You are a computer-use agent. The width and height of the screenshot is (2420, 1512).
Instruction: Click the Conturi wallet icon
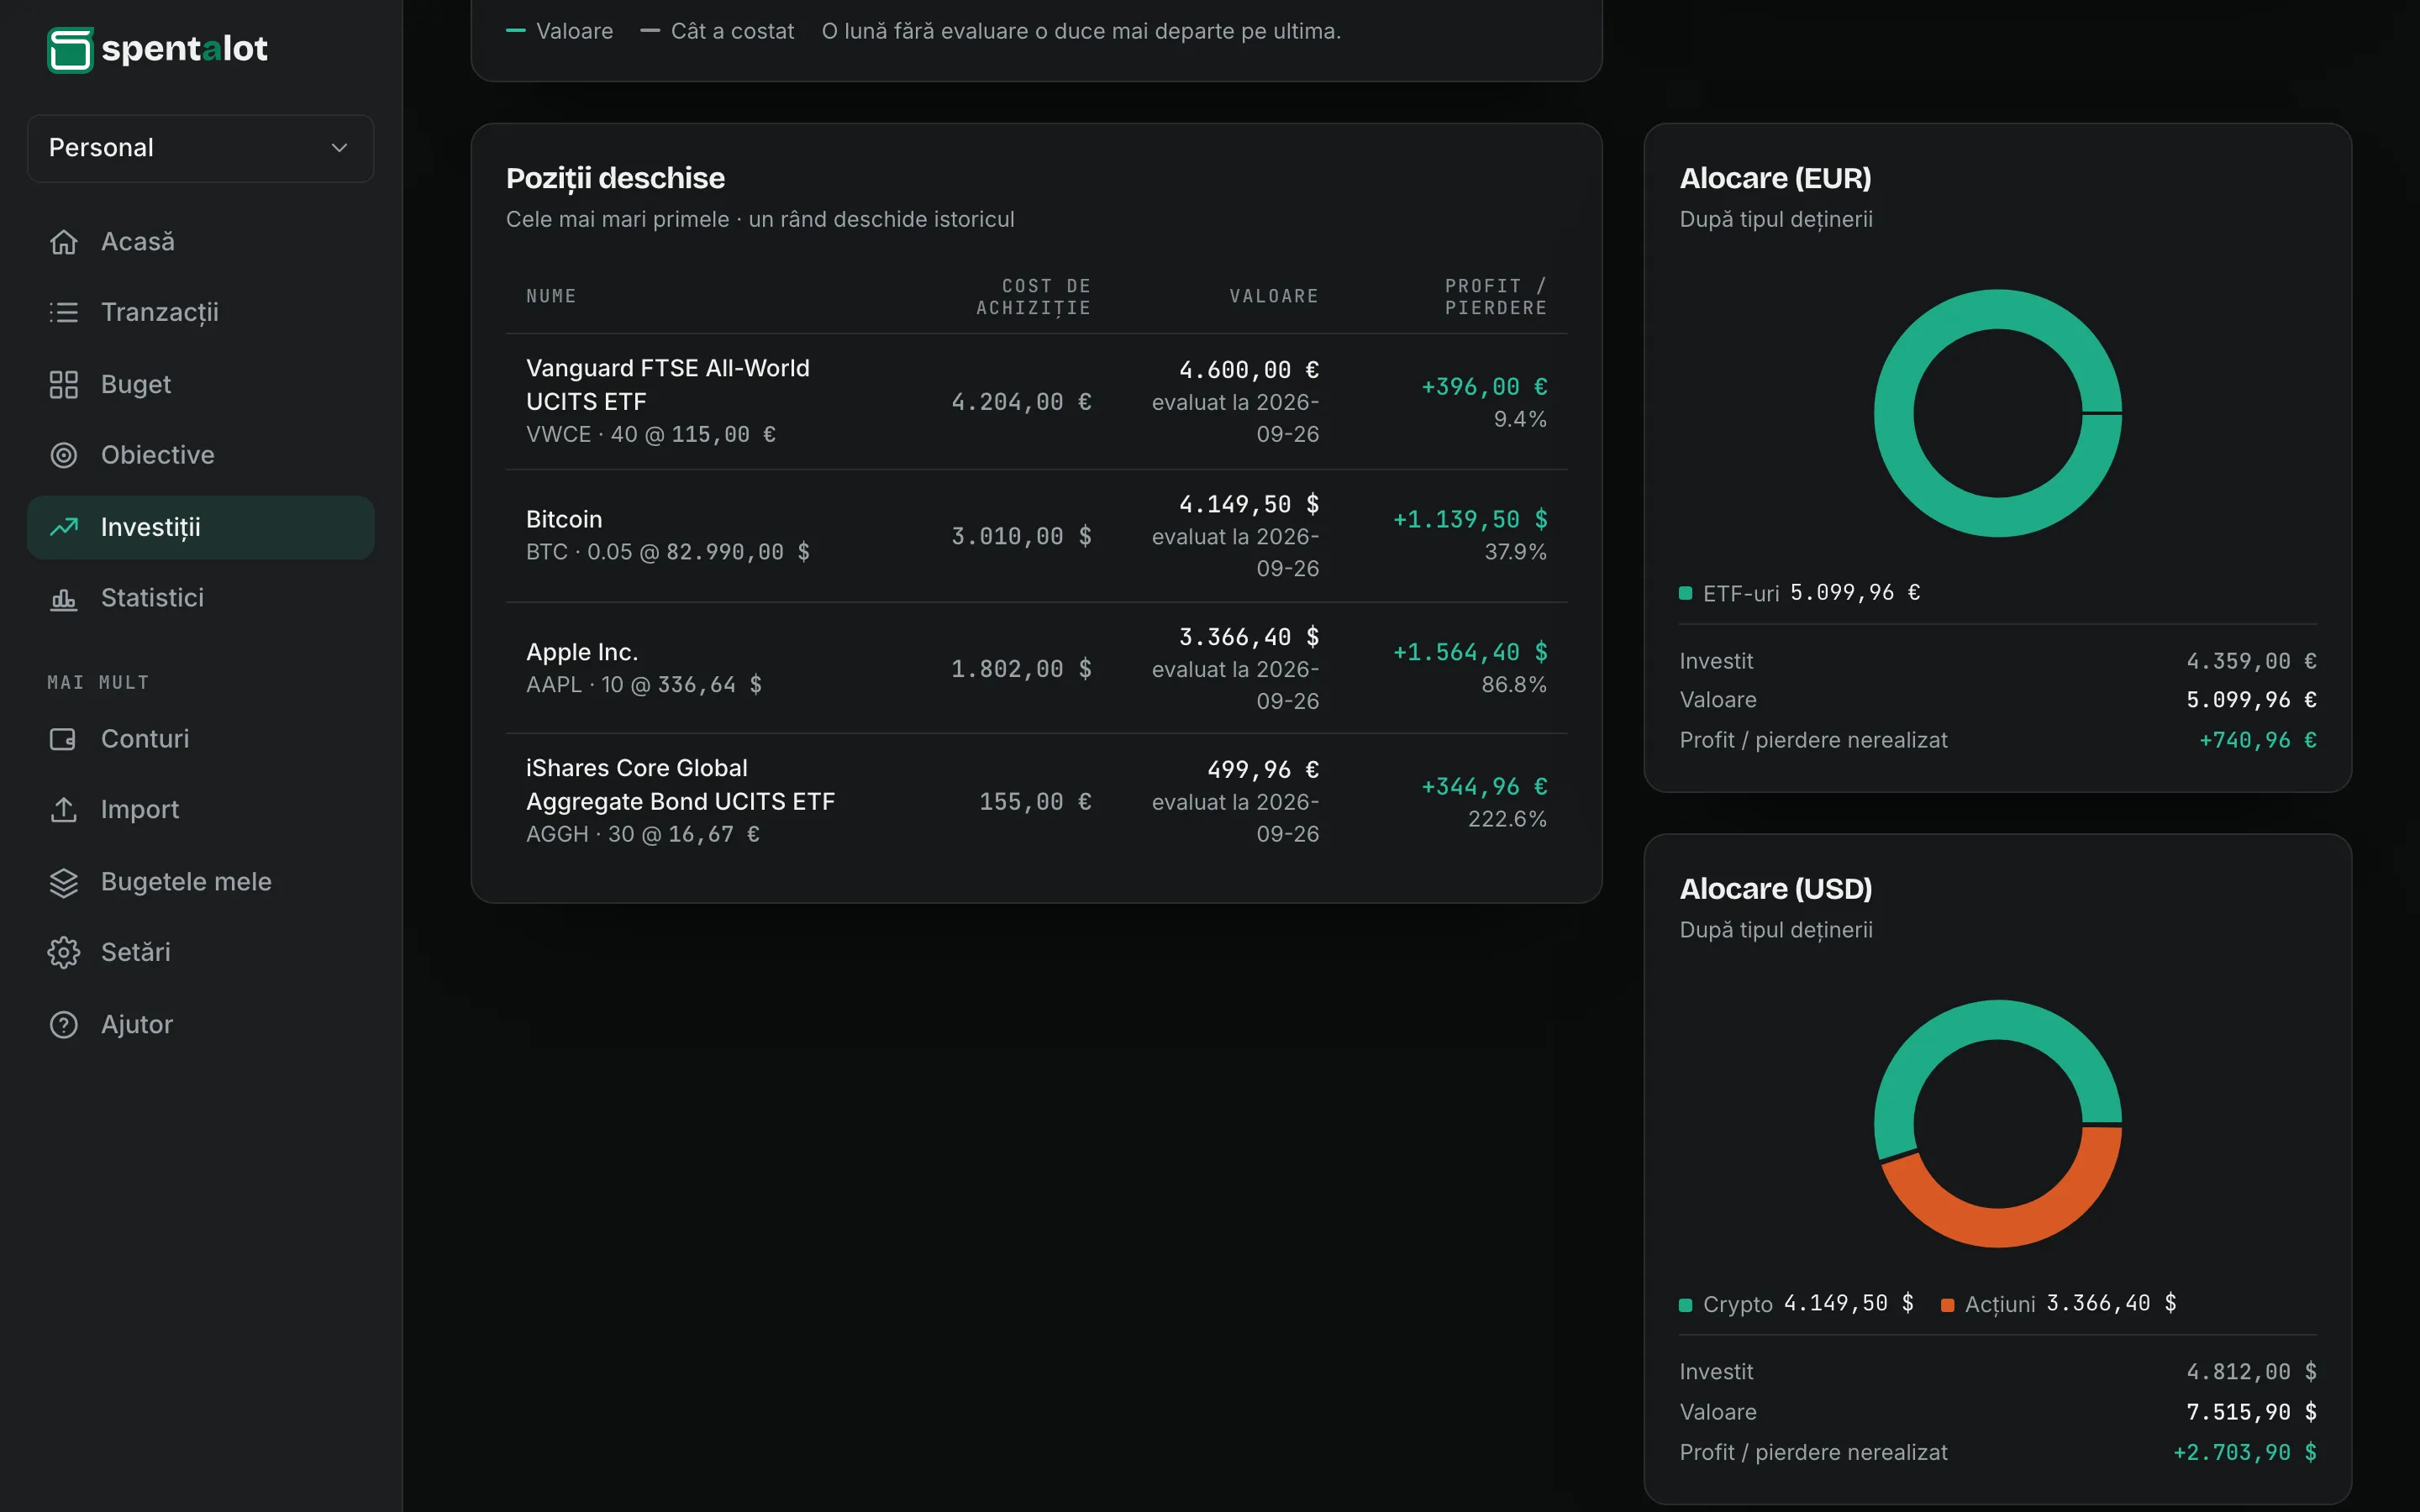64,739
